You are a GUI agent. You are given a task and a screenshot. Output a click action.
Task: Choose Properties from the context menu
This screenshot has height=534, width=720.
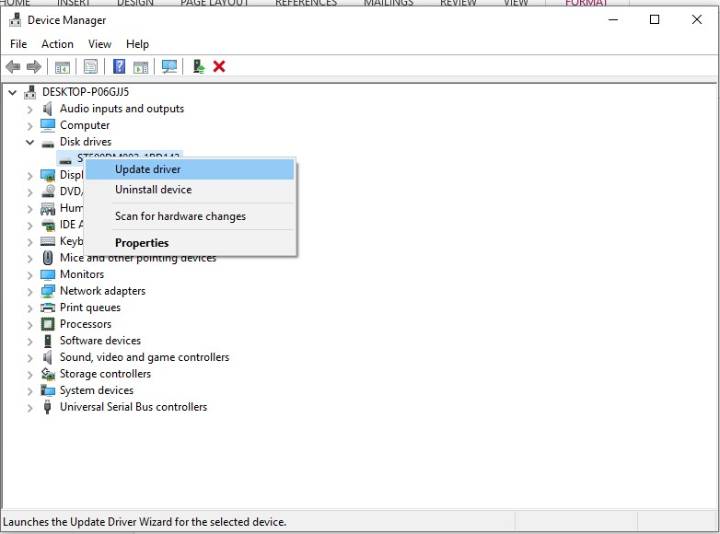point(190,243)
